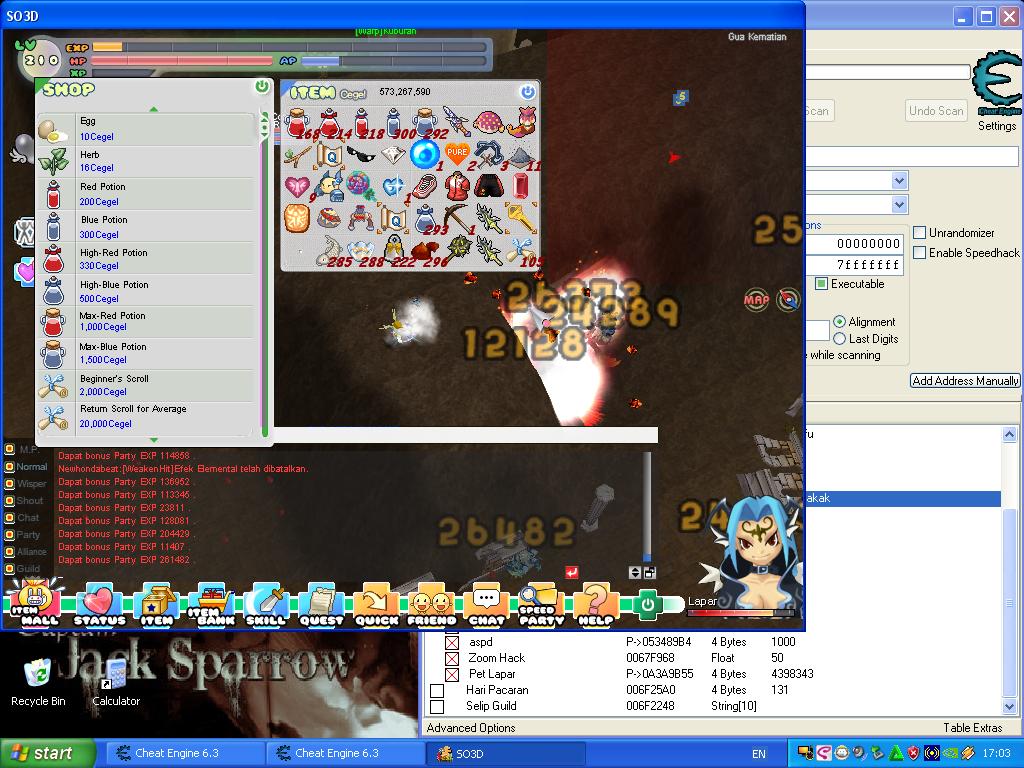Click the sunglasses item in inventory
The image size is (1024, 768).
[x=360, y=155]
